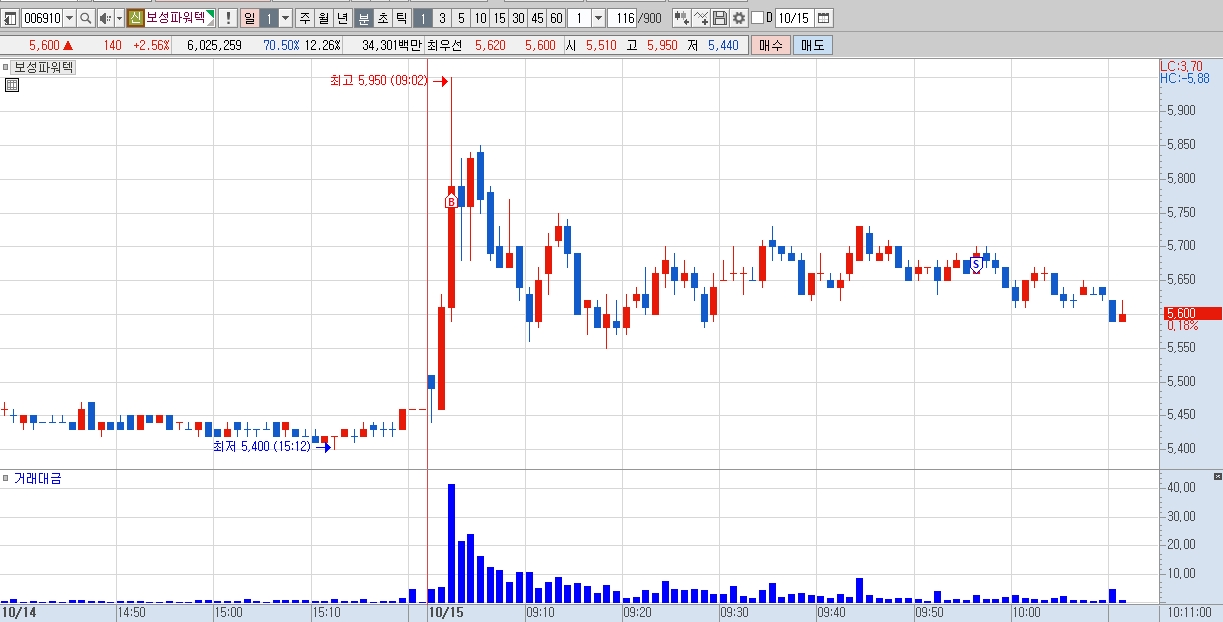This screenshot has height=622, width=1223.
Task: Switch chart to 틱 (tick) mode
Action: (x=400, y=18)
